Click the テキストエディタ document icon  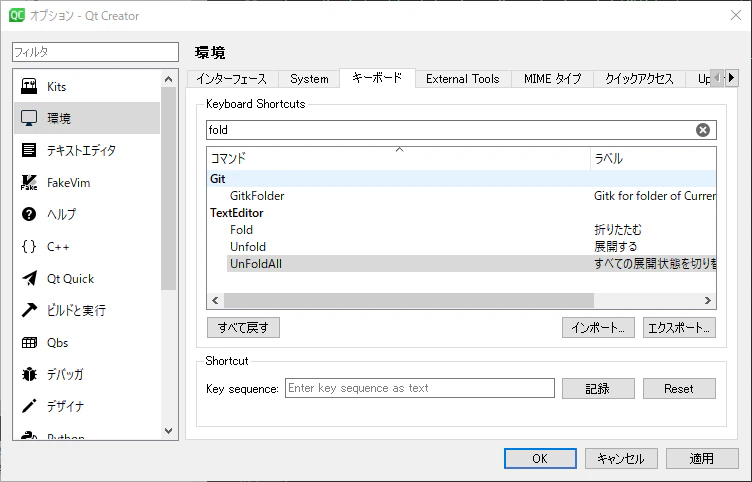pyautogui.click(x=29, y=150)
